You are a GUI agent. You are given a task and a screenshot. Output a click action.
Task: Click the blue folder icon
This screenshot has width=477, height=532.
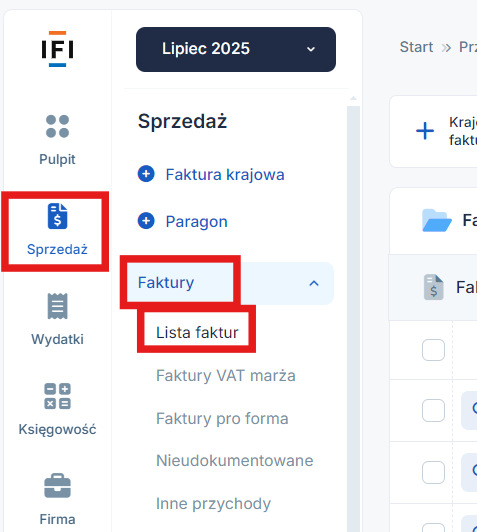coord(437,221)
